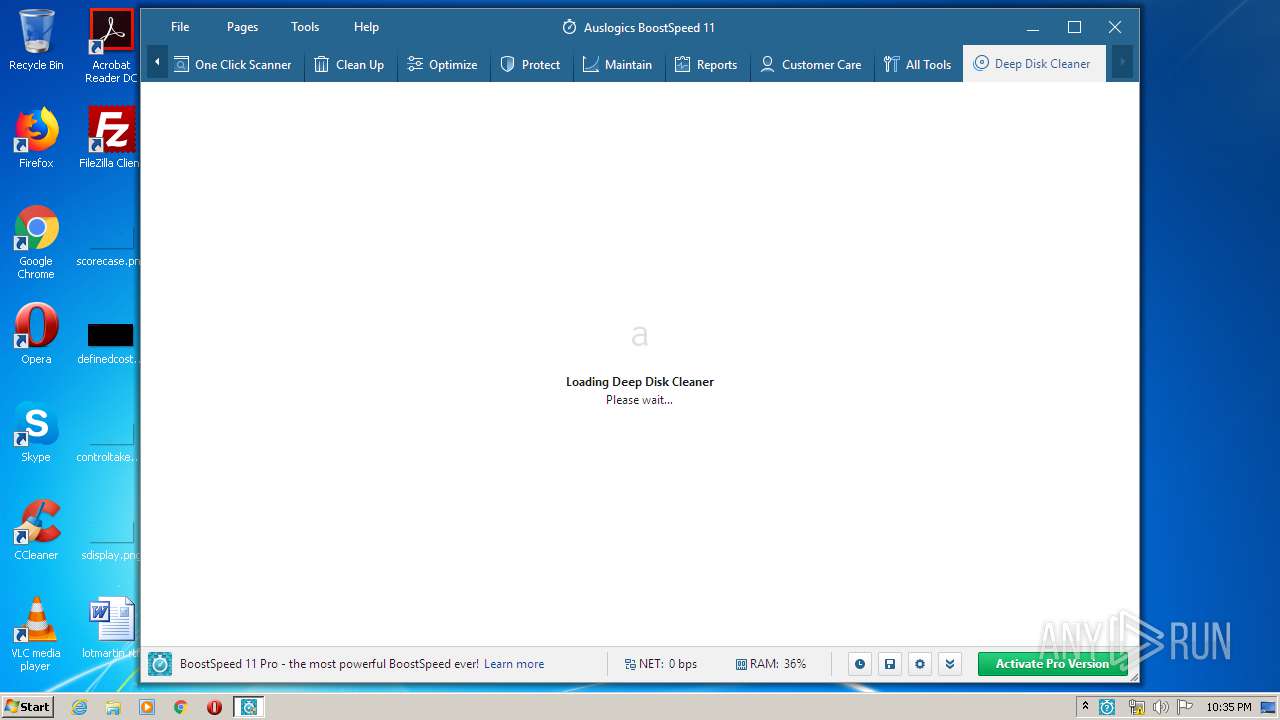Open the Reports tab
Viewport: 1280px width, 720px height.
coord(706,64)
